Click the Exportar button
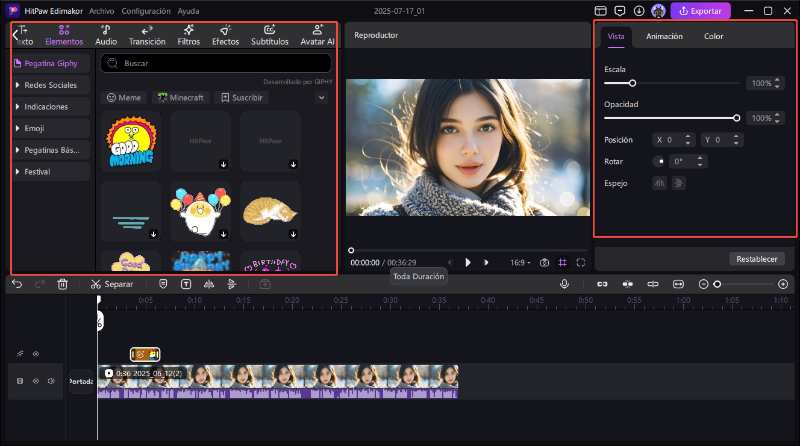 (700, 11)
